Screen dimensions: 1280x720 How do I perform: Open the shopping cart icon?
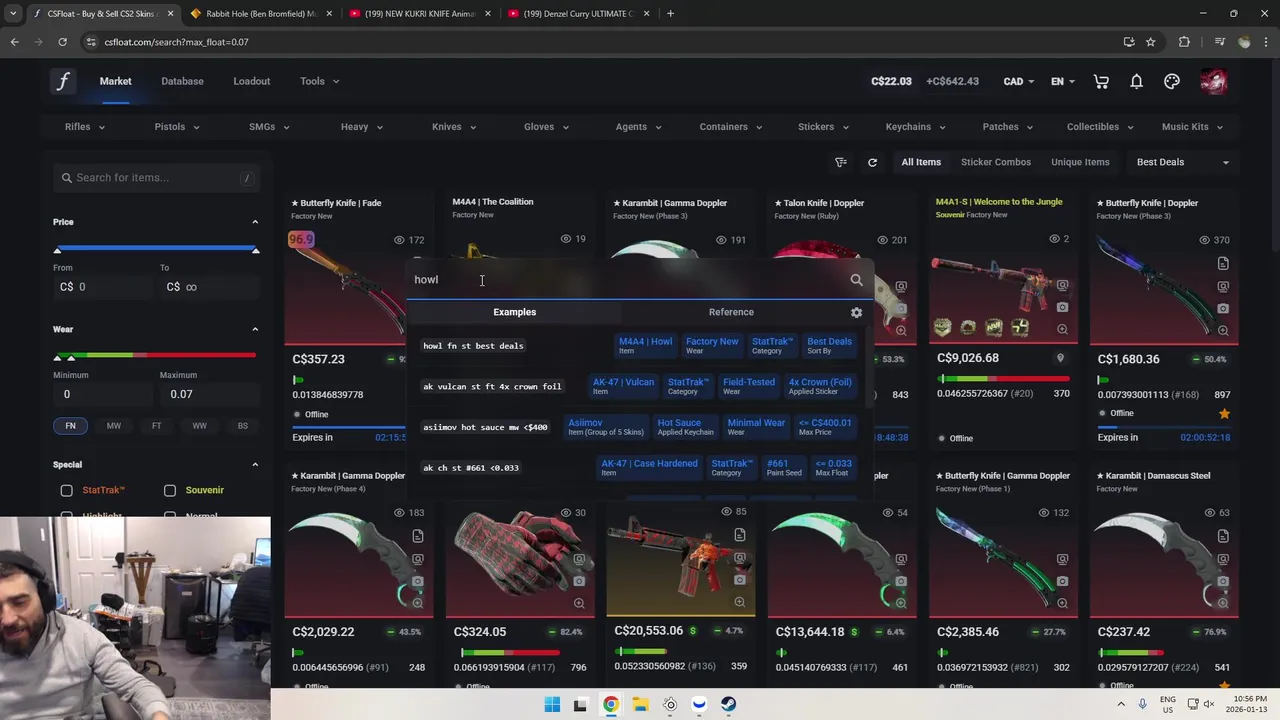pyautogui.click(x=1101, y=81)
